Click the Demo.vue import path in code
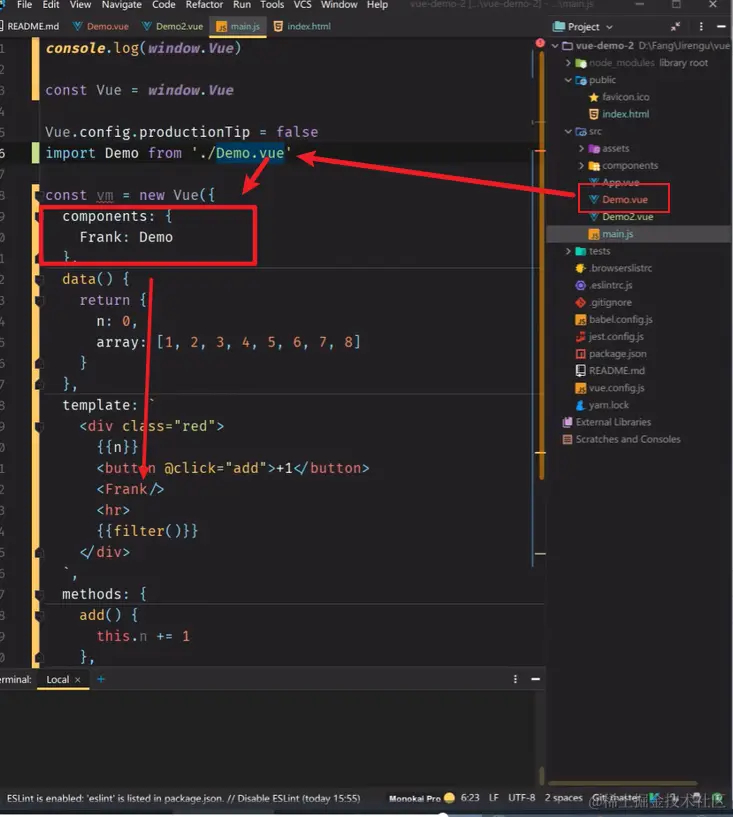Viewport: 733px width, 817px height. (250, 153)
